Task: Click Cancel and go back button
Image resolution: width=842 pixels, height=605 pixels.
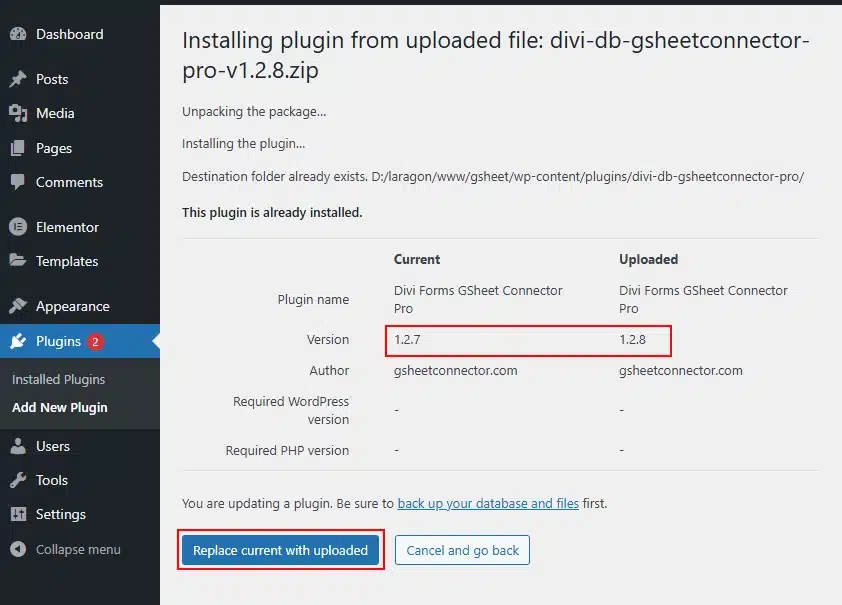Action: 462,550
